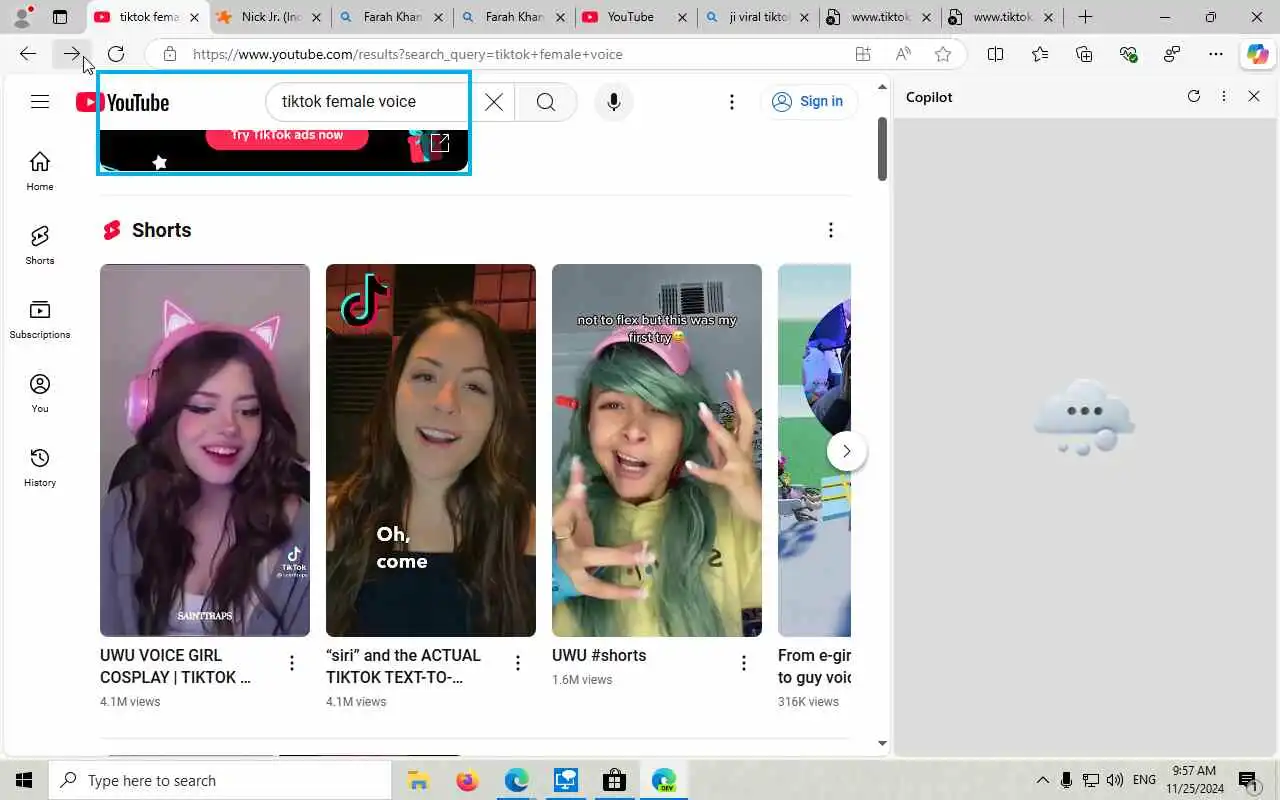Open the notification center icon

pos(1248,780)
